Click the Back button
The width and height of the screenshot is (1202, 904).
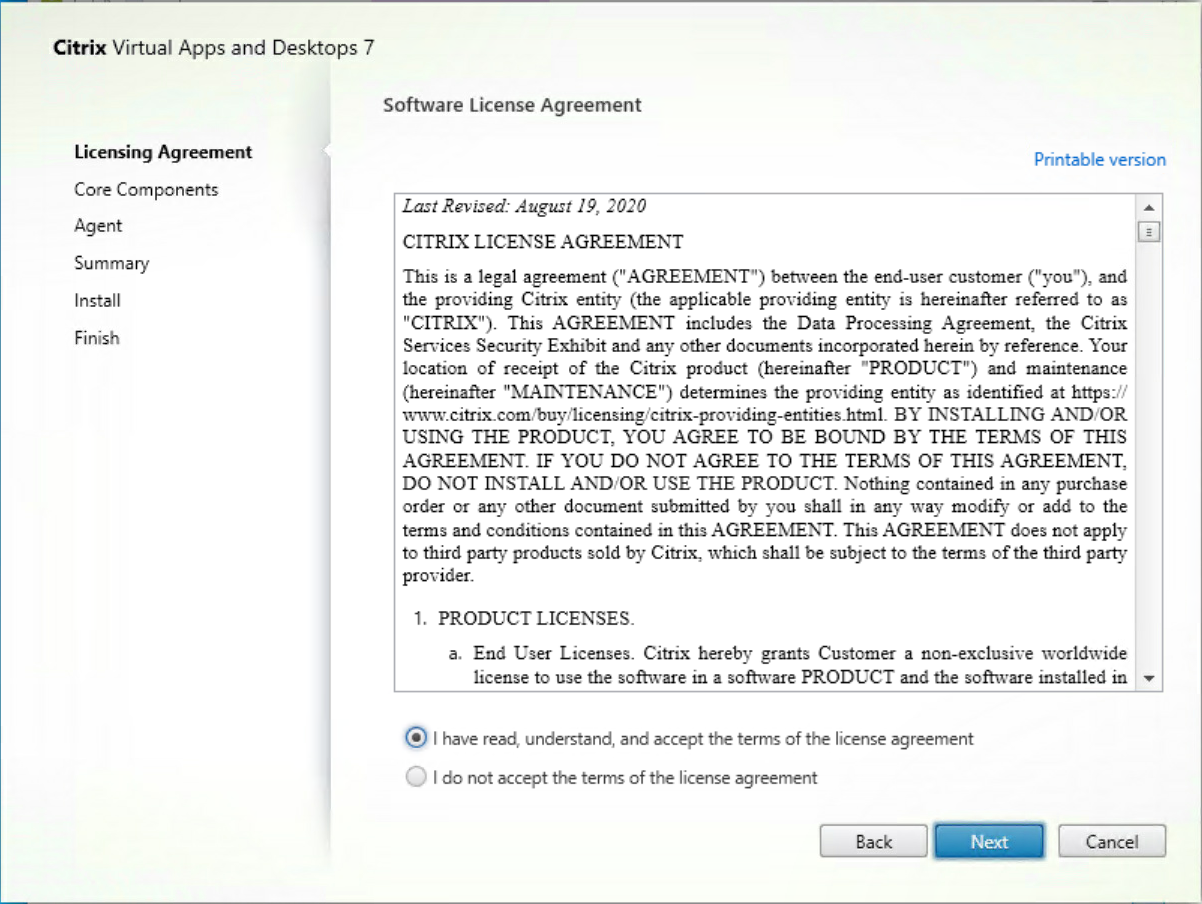click(872, 841)
